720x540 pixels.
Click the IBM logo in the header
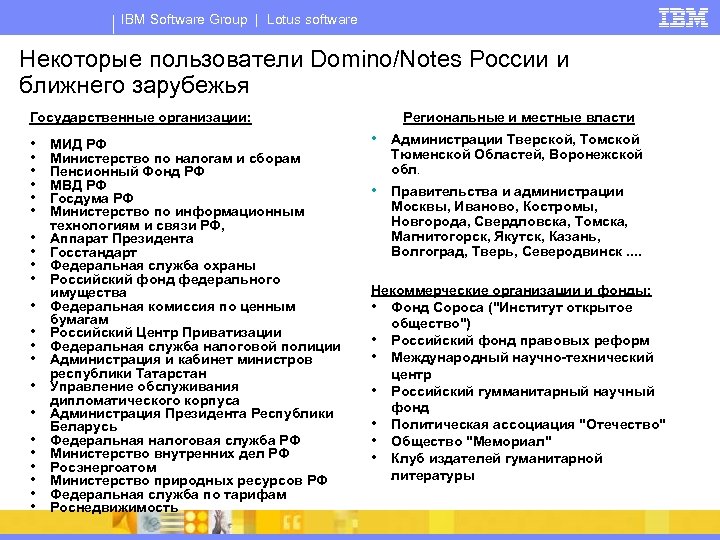(683, 18)
